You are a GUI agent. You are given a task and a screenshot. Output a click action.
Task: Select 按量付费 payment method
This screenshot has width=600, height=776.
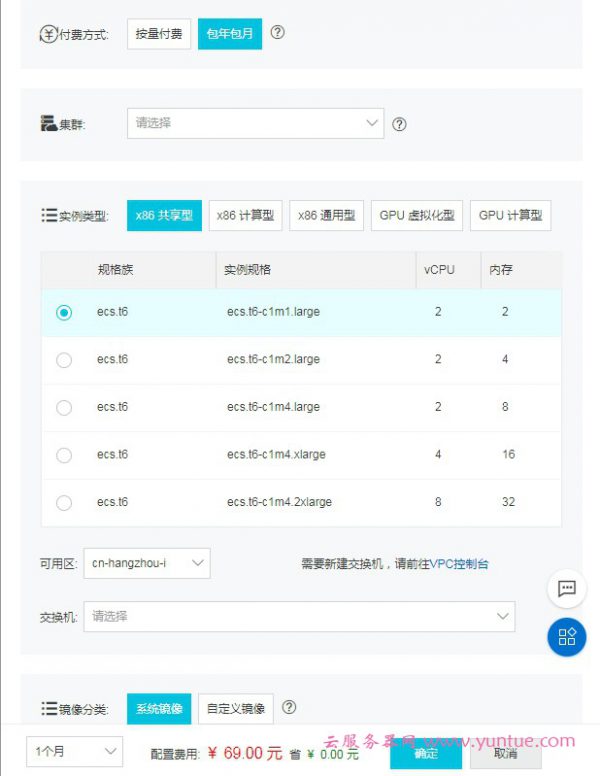(x=159, y=34)
